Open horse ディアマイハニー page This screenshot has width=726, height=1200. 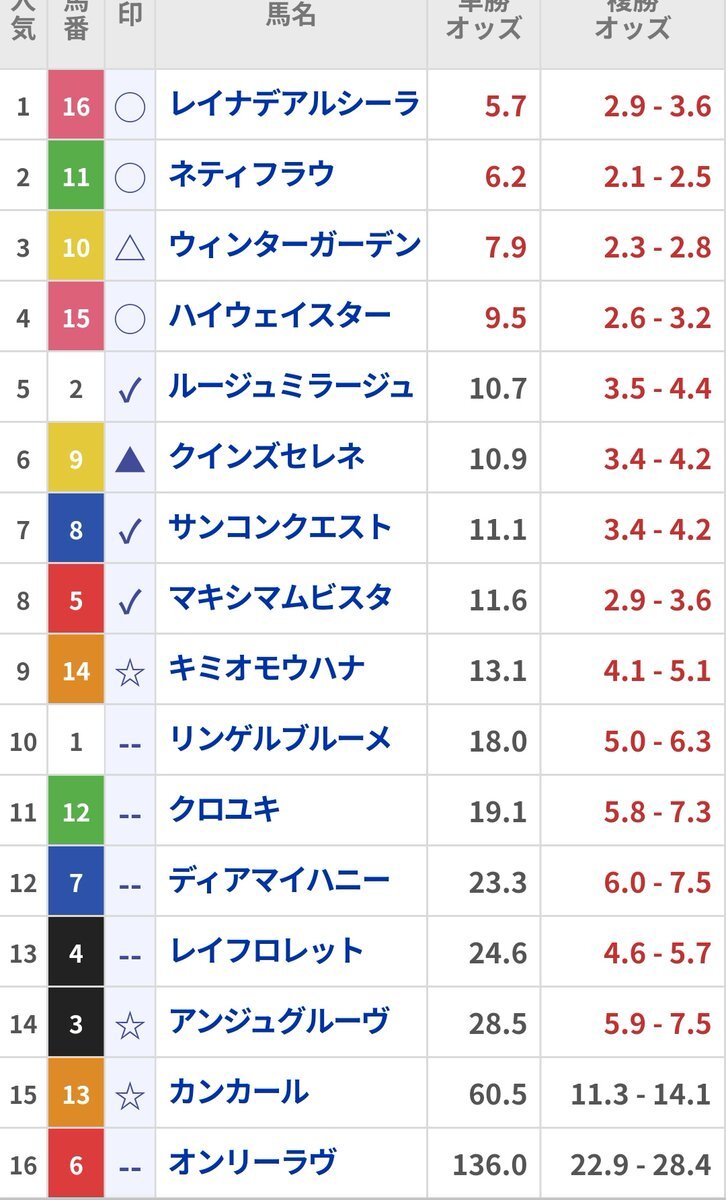(x=279, y=881)
